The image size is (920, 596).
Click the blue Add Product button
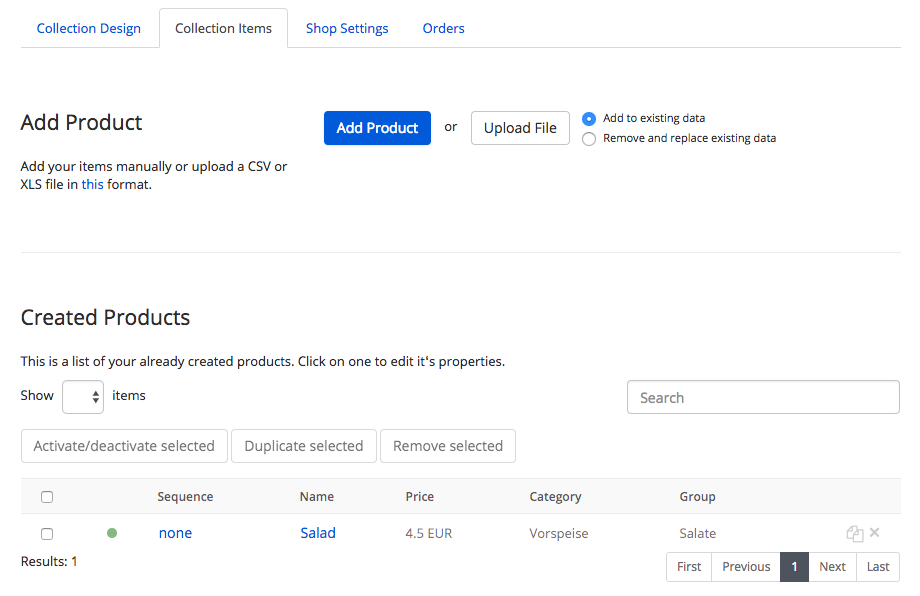[x=377, y=128]
